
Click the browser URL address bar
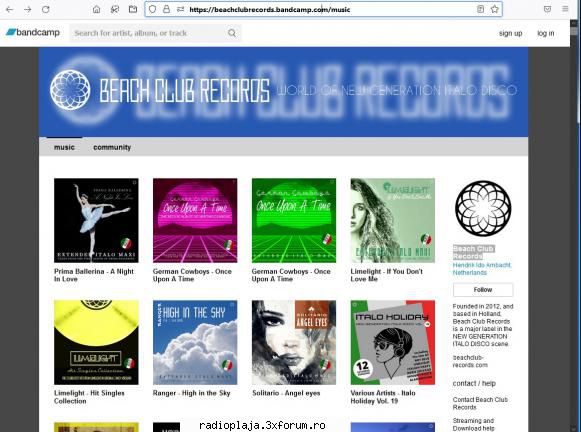(323, 10)
